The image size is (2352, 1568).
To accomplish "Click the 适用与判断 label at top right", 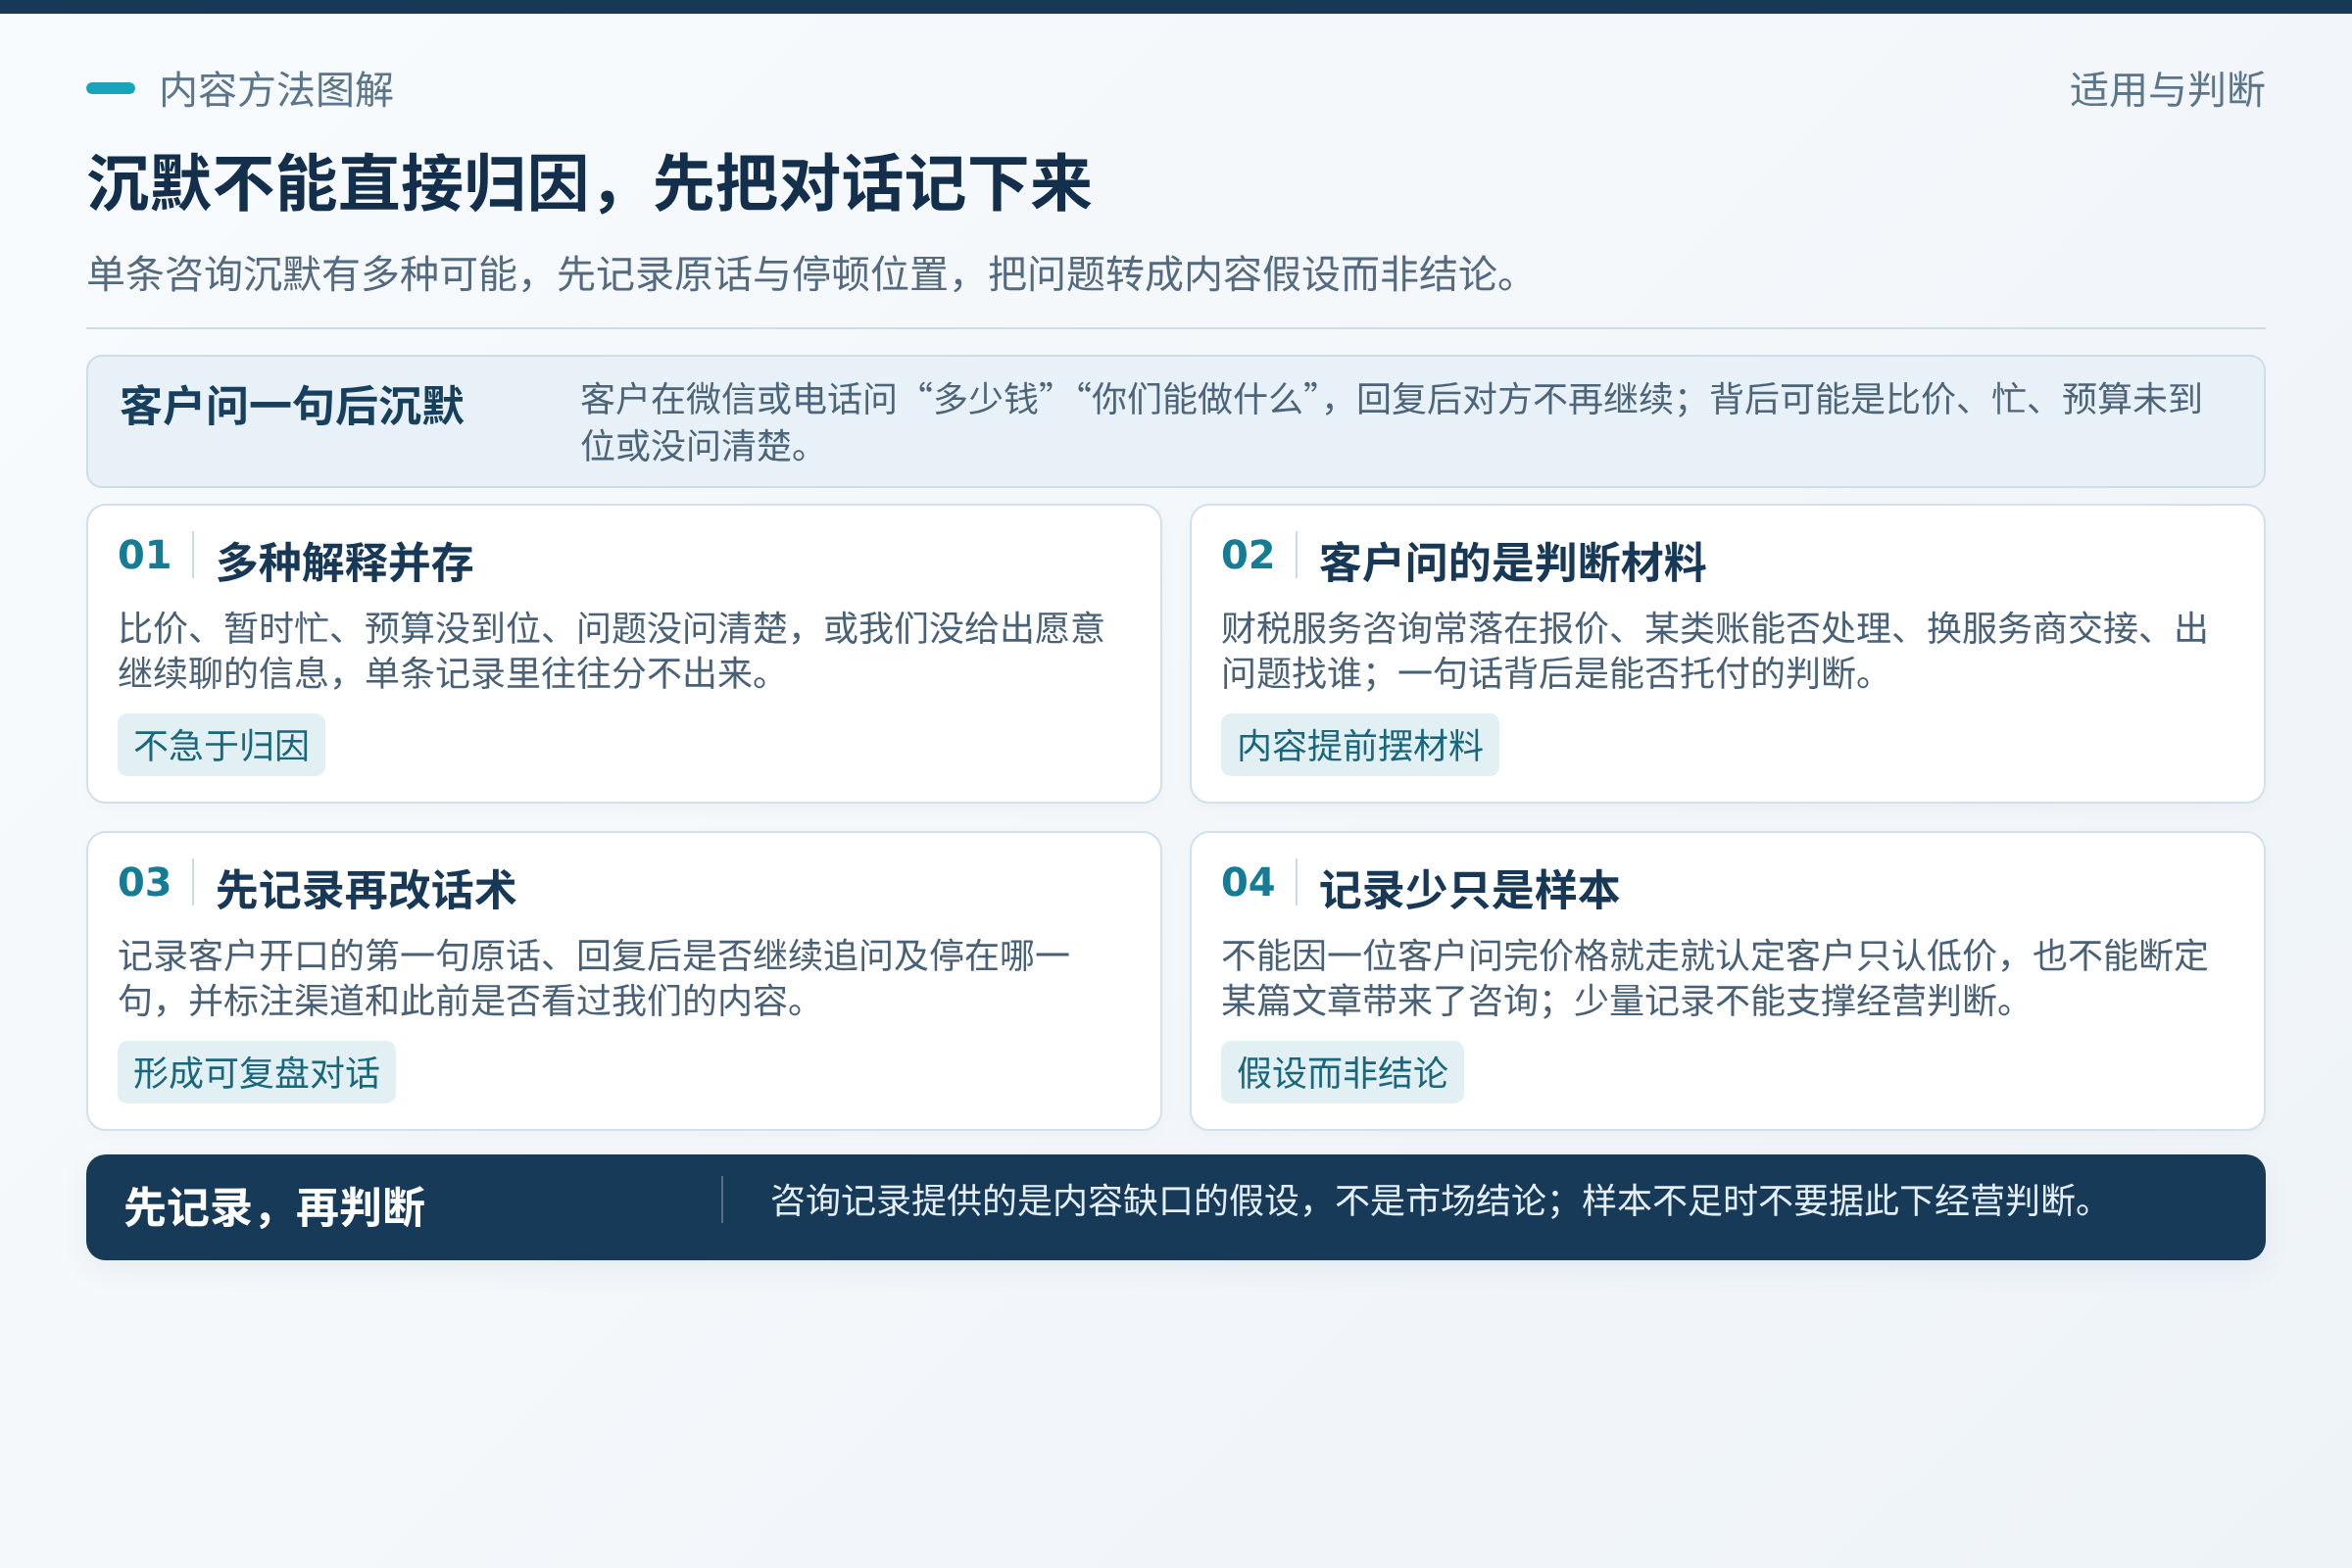I will pyautogui.click(x=2167, y=90).
